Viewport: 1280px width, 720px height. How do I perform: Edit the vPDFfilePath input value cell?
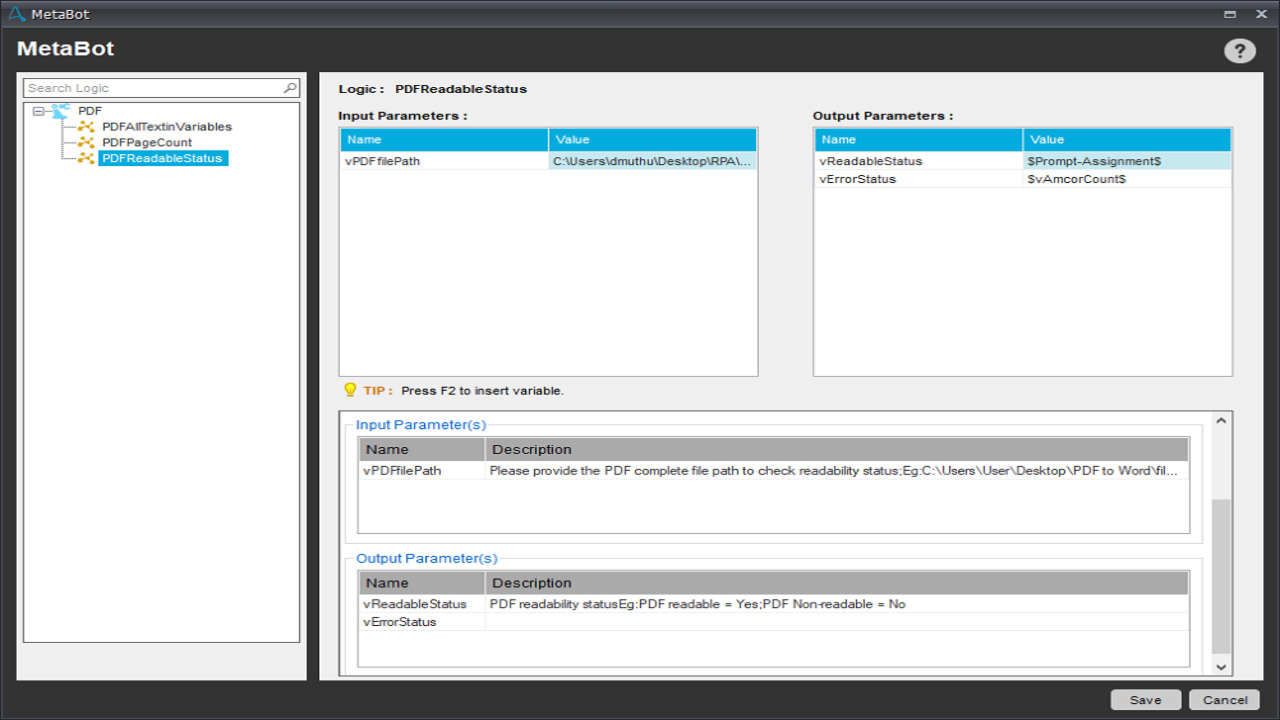tap(652, 161)
